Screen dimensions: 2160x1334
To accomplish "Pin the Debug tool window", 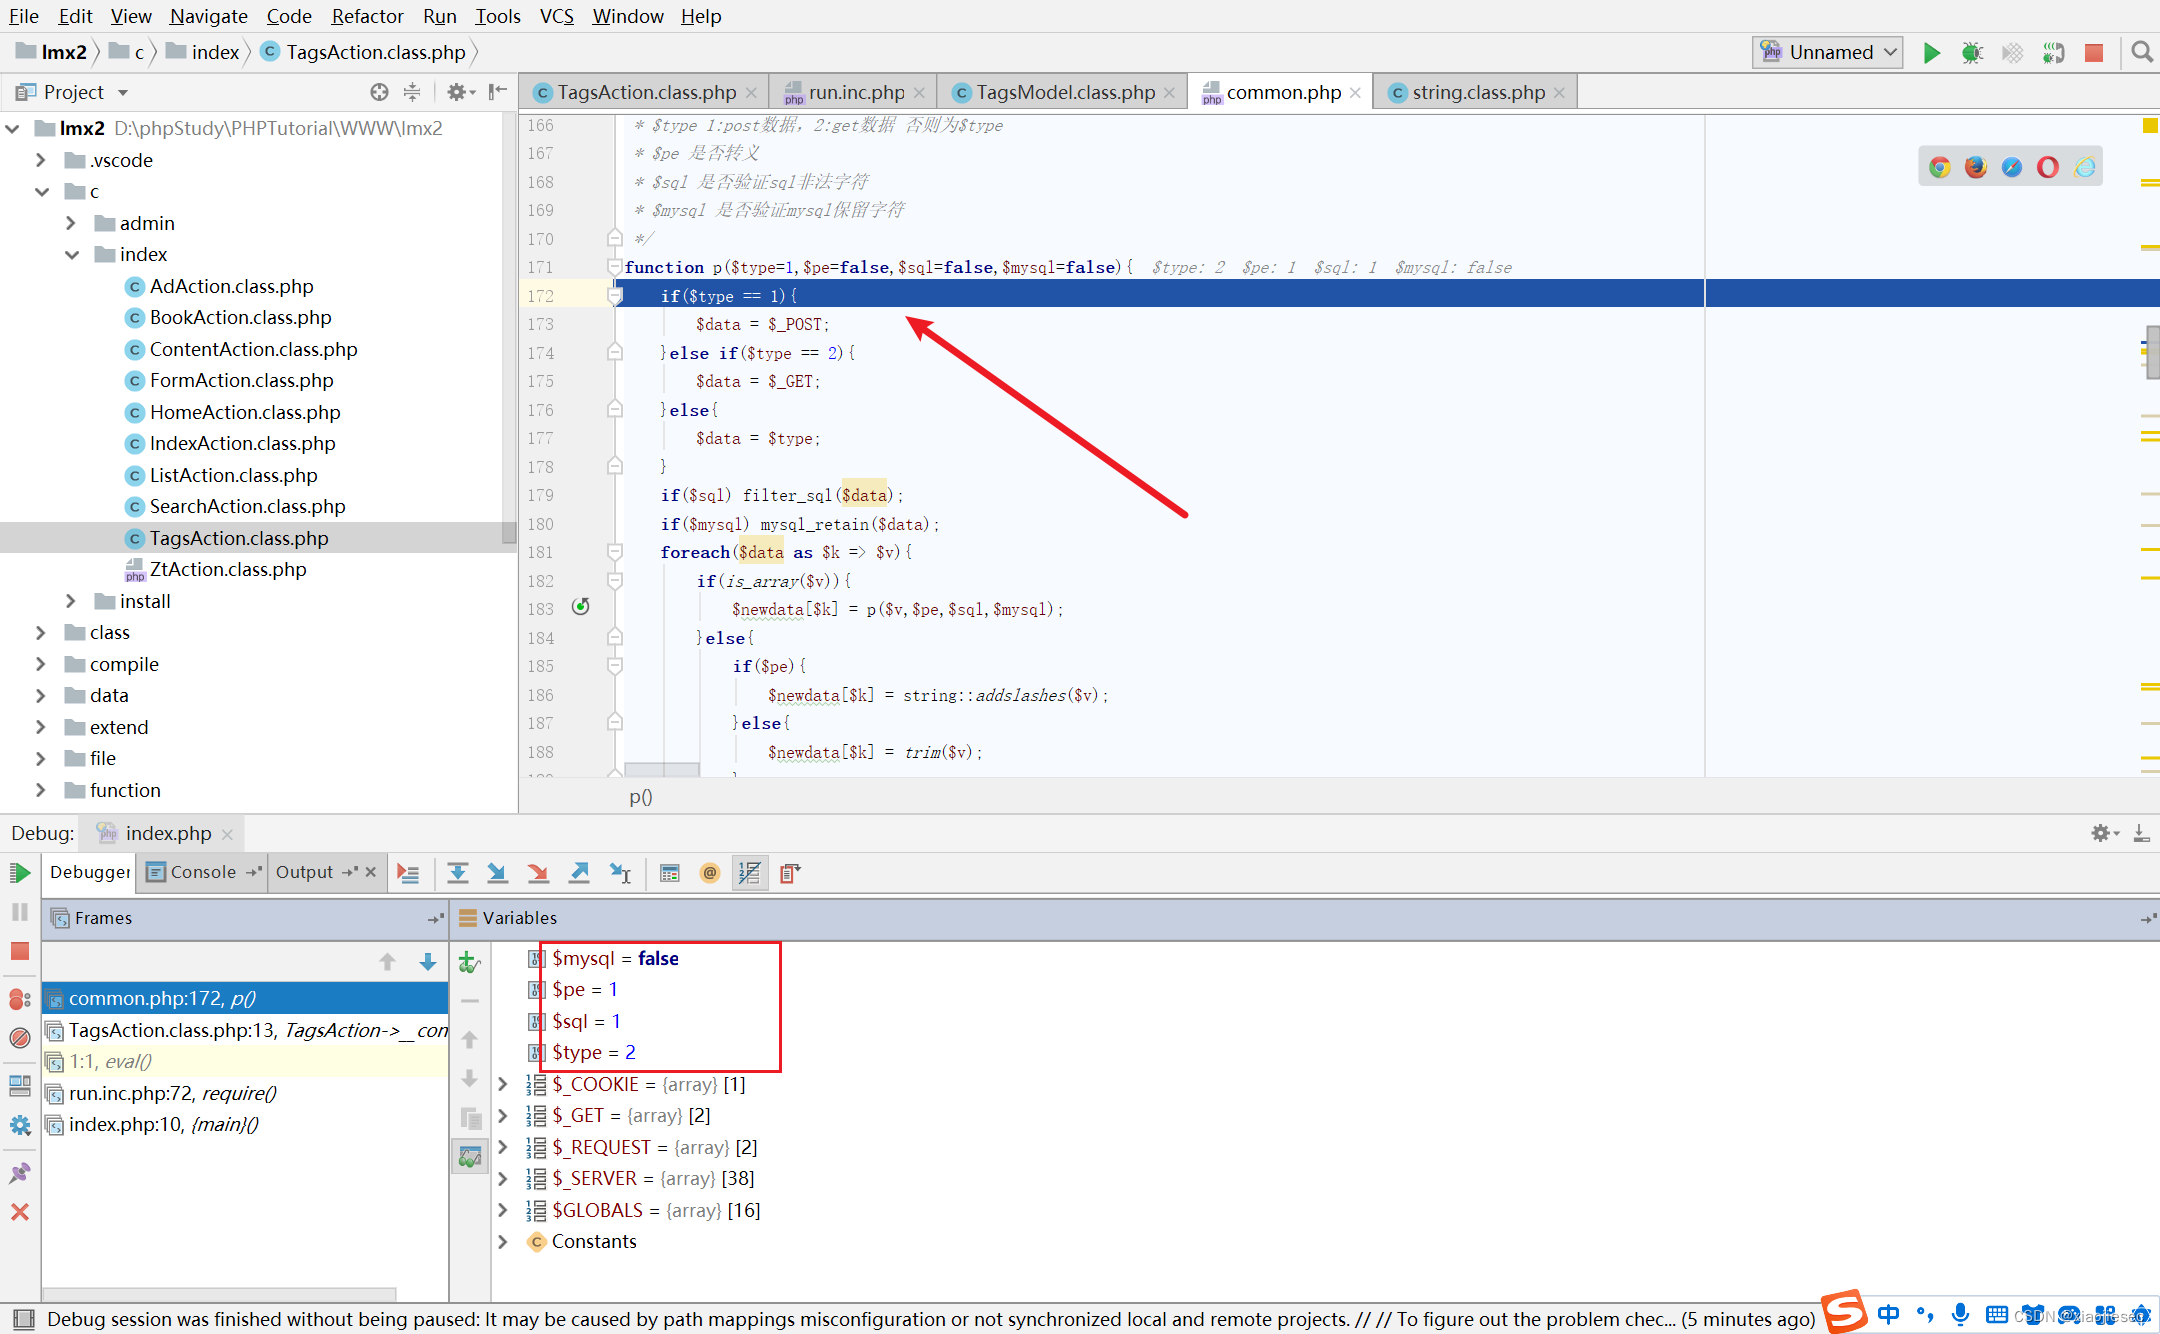I will pyautogui.click(x=19, y=1172).
